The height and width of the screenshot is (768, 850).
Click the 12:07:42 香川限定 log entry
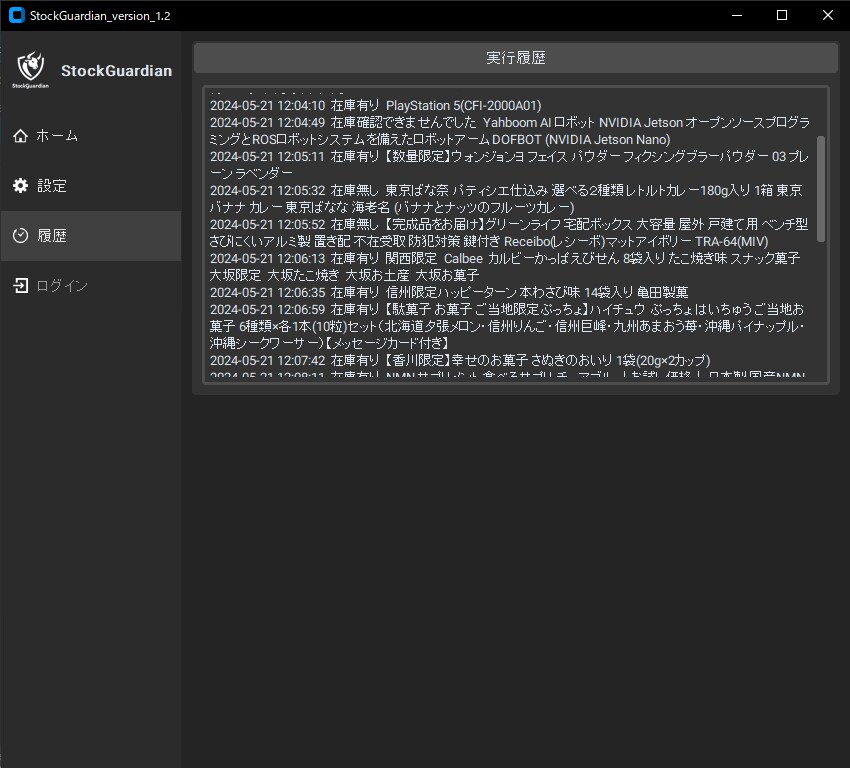[x=460, y=360]
